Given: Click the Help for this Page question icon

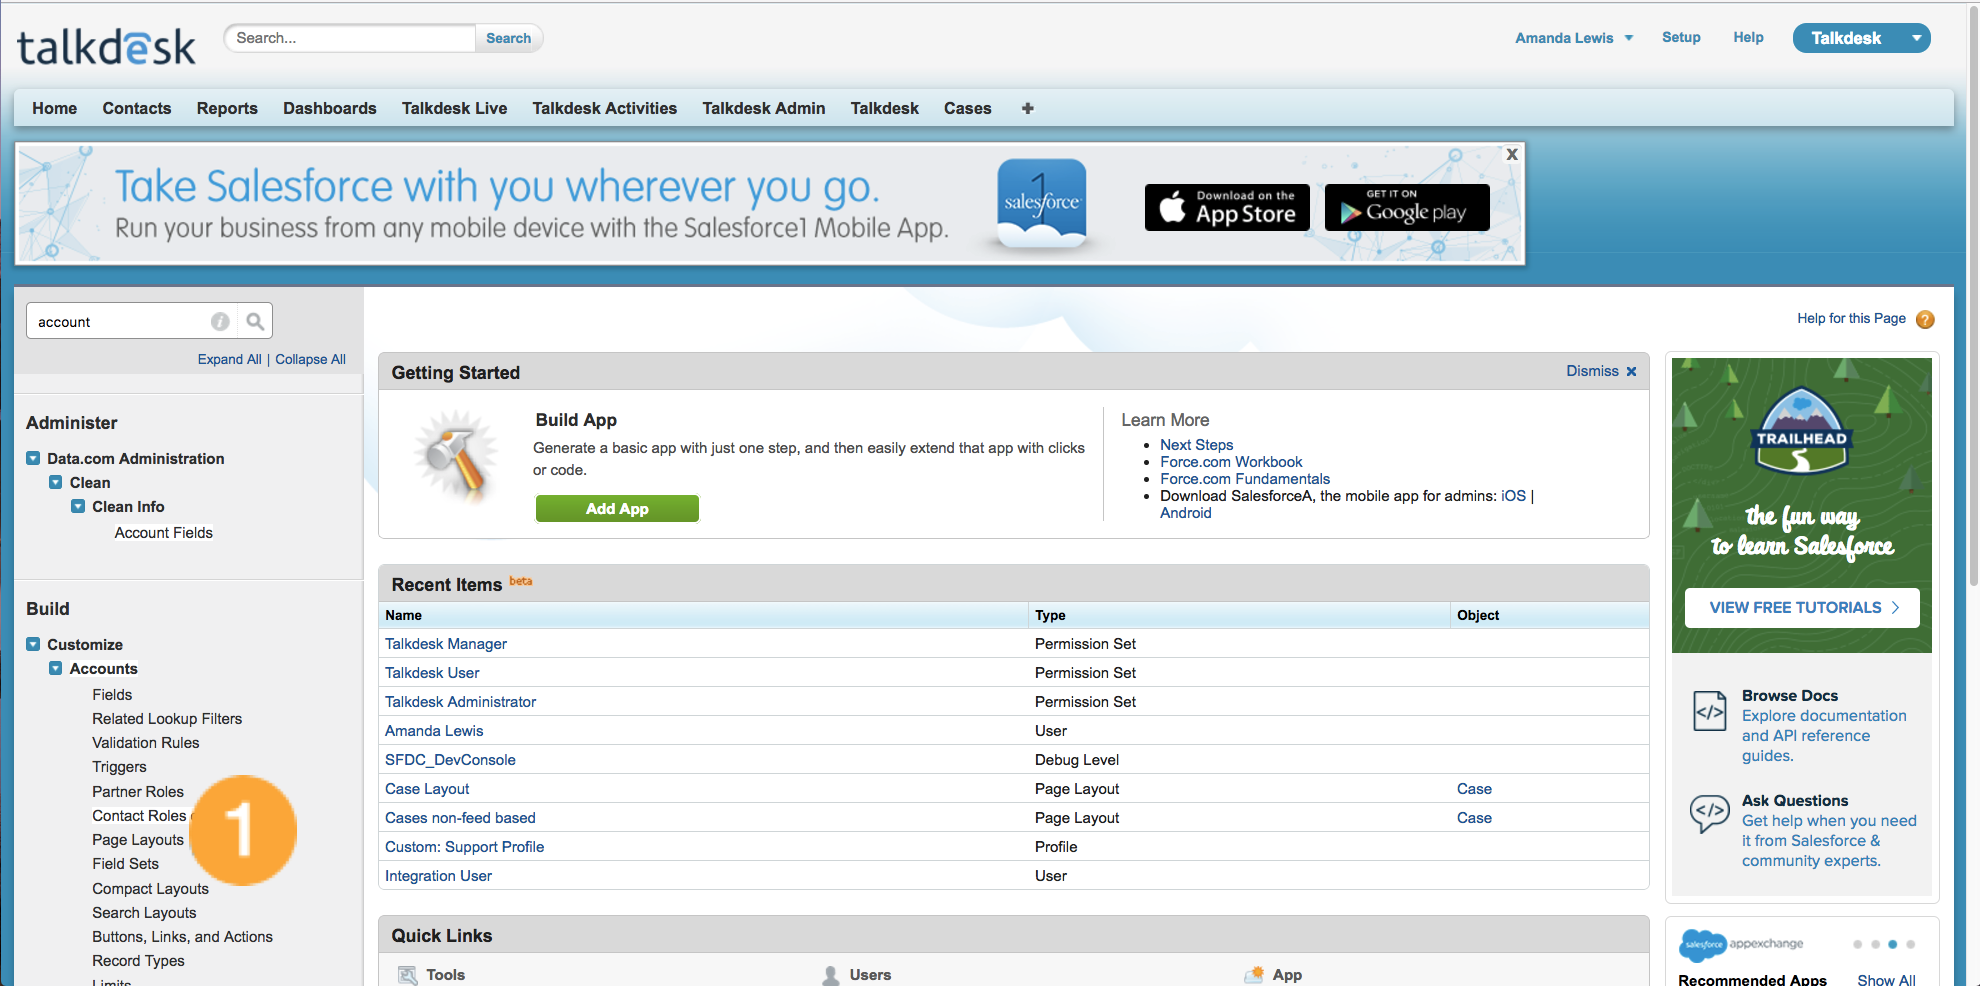Looking at the screenshot, I should click(x=1925, y=319).
